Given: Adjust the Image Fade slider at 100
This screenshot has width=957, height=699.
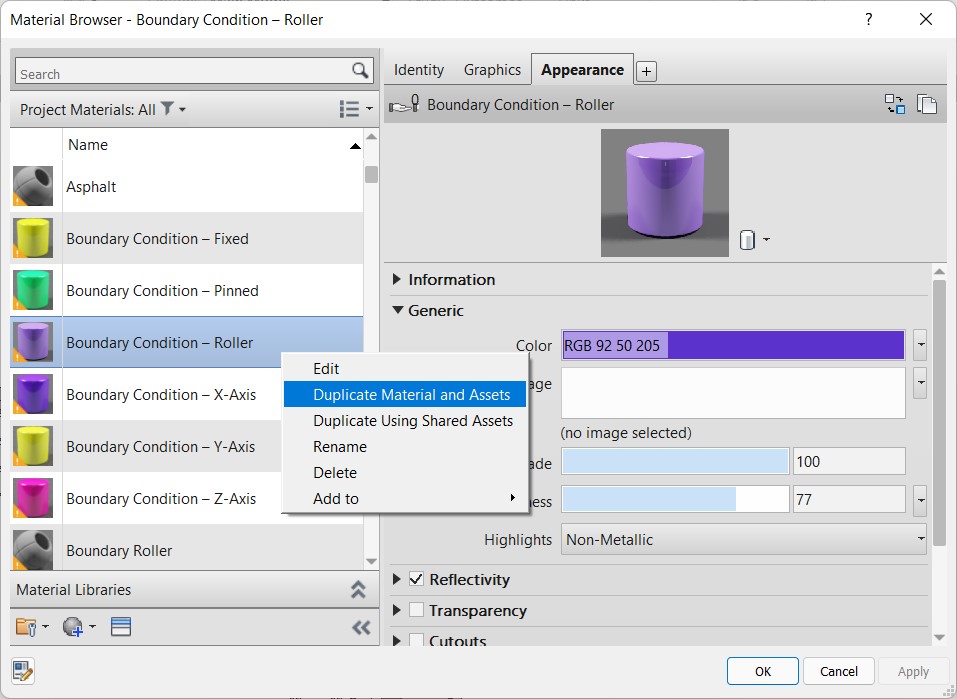Looking at the screenshot, I should coord(675,462).
